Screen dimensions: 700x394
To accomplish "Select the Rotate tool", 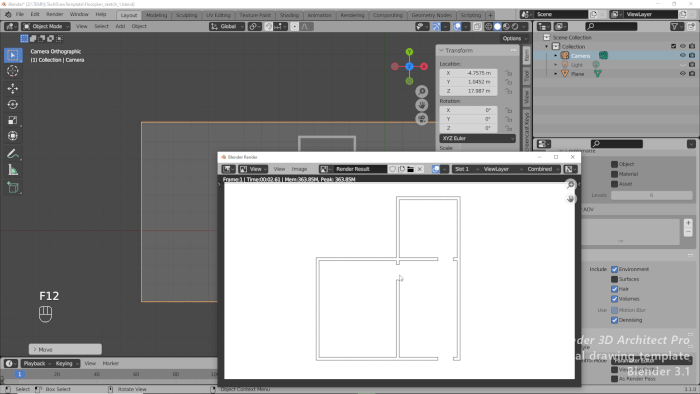I will pyautogui.click(x=12, y=104).
